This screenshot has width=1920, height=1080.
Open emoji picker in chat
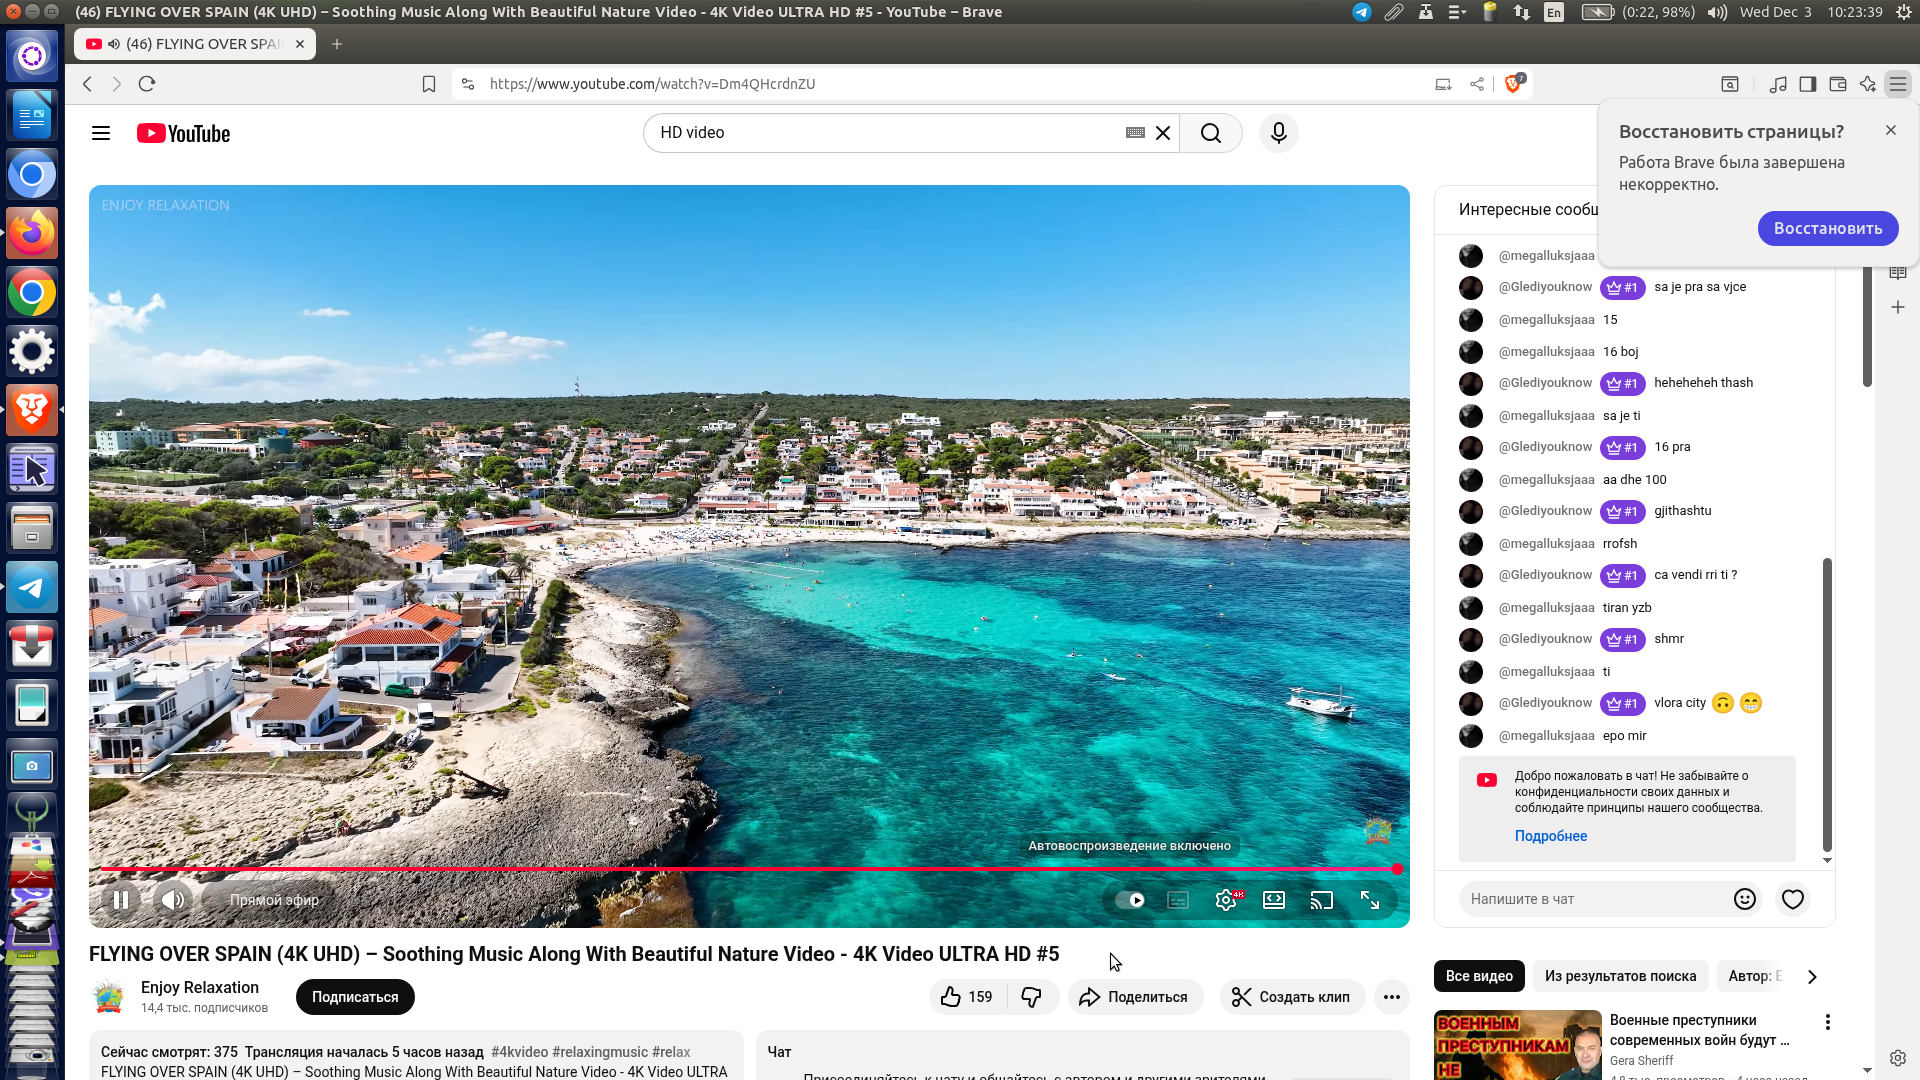tap(1744, 899)
